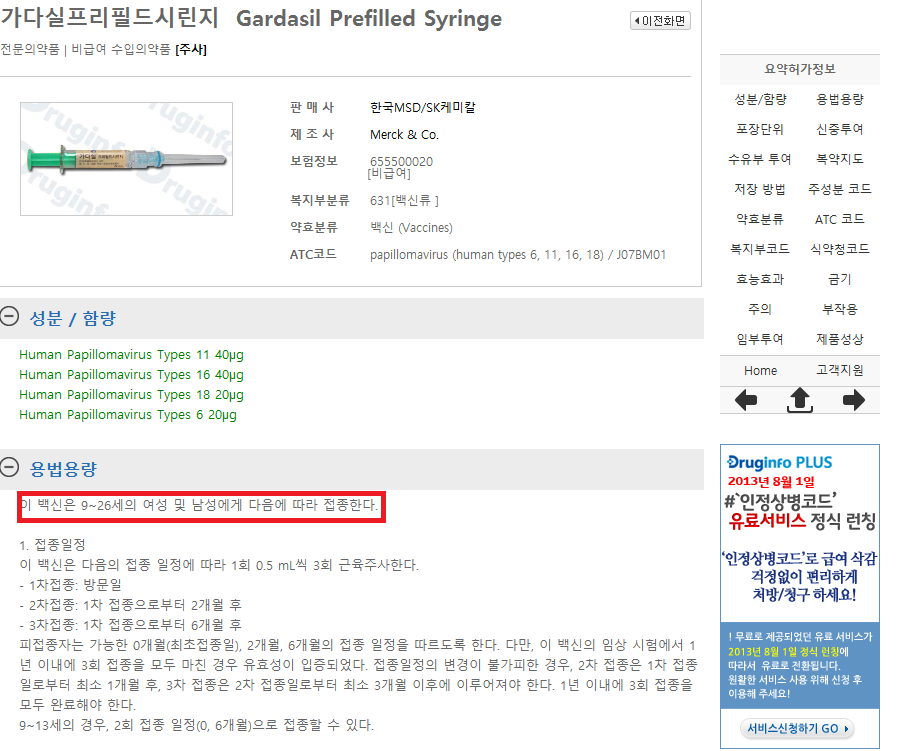Click the '- 2차접종' schedule line
Viewport: 904px width, 751px height.
[x=130, y=605]
